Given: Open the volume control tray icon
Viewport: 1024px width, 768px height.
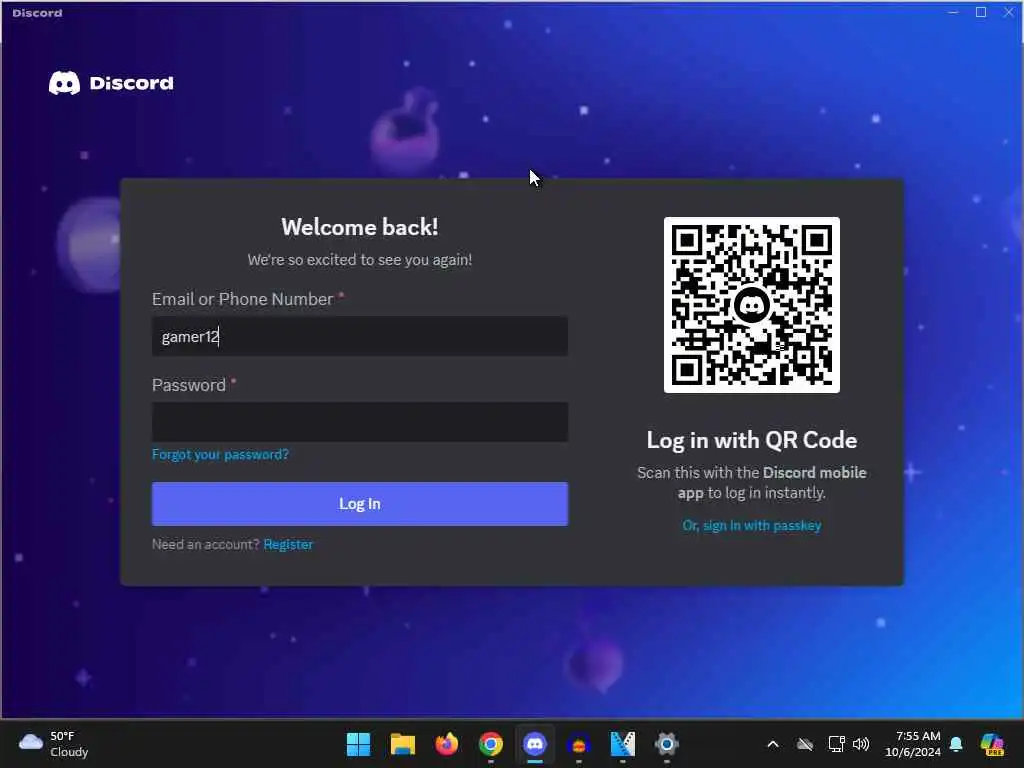Looking at the screenshot, I should tap(861, 744).
